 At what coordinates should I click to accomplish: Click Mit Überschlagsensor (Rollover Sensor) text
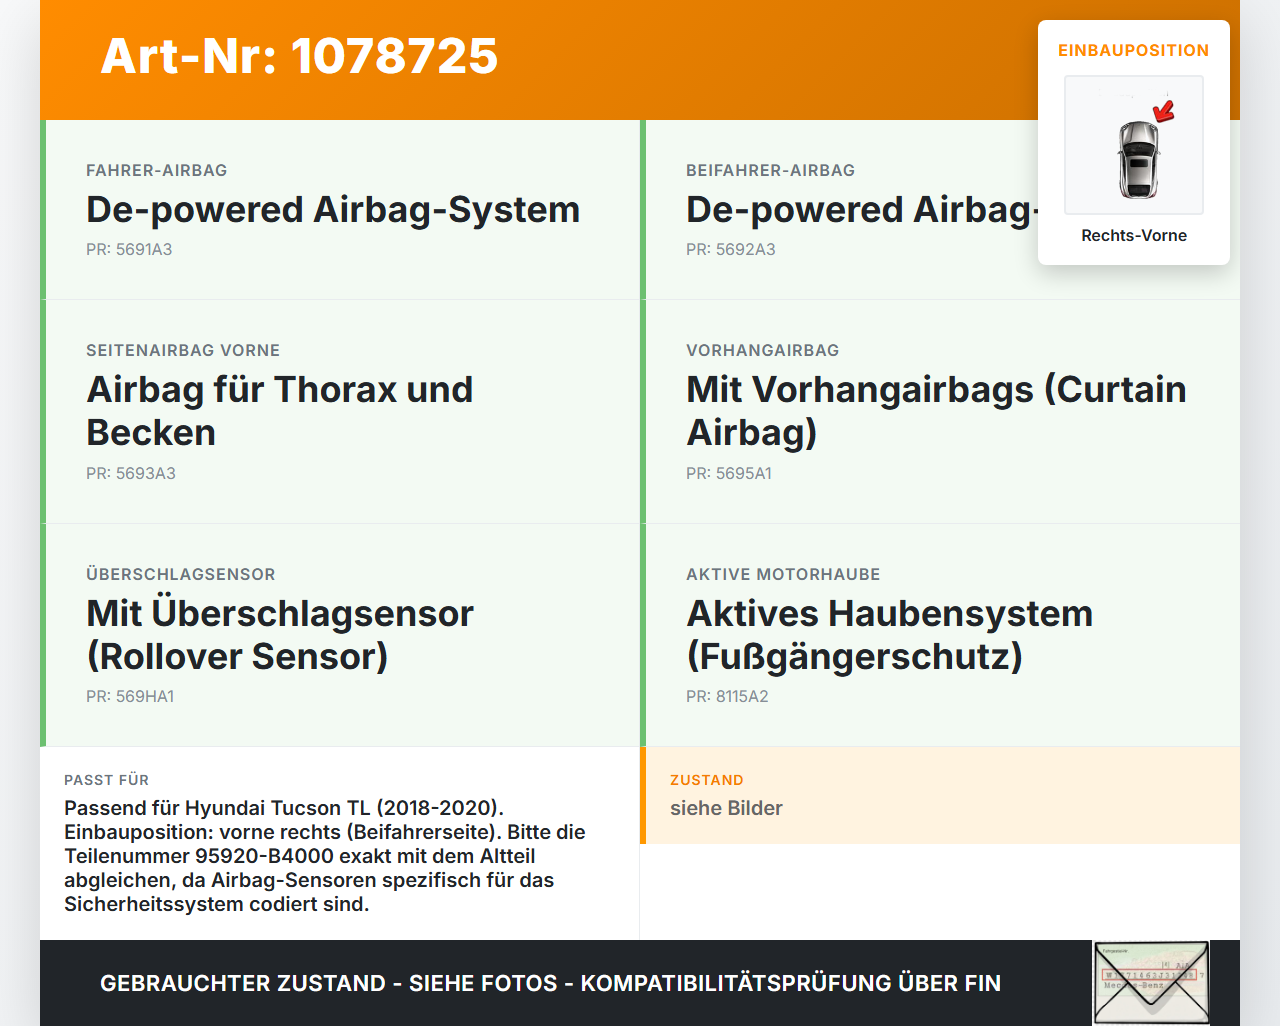280,635
